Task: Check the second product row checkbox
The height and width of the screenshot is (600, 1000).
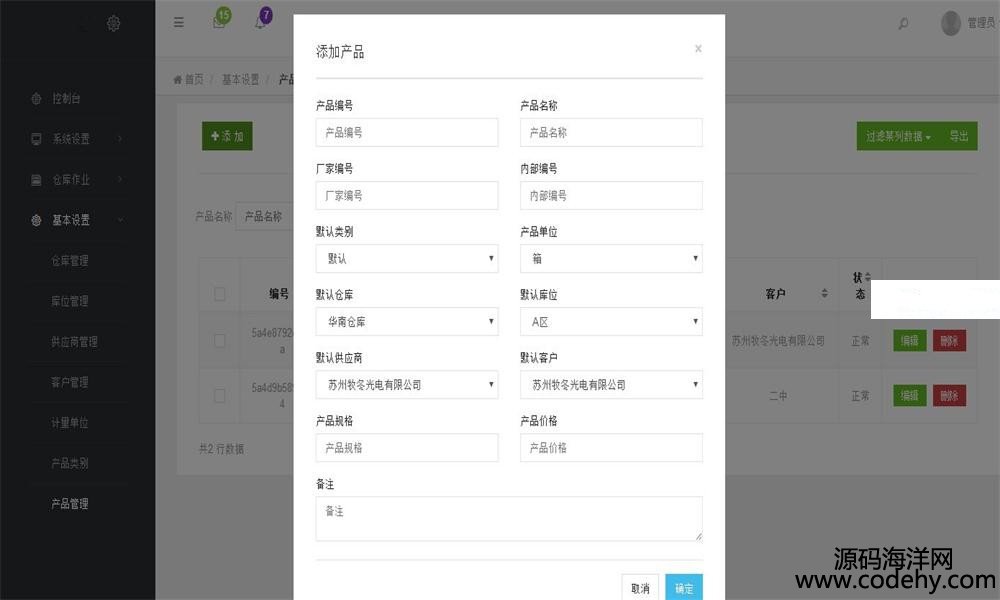Action: [x=220, y=396]
